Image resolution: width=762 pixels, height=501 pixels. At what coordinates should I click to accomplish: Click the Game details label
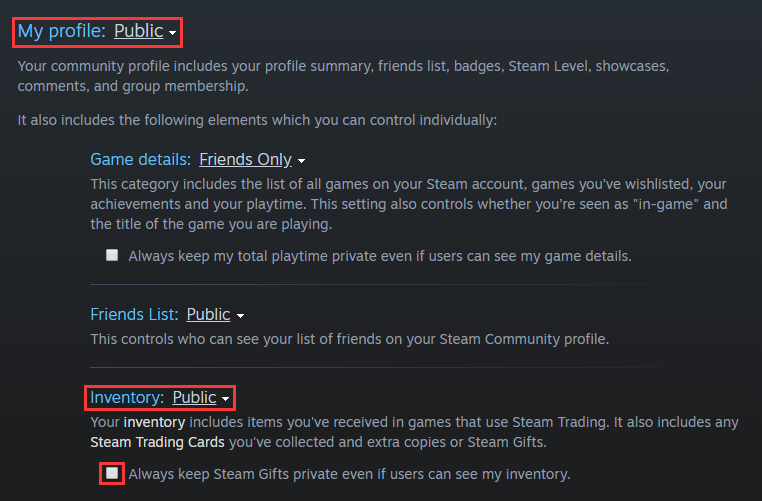(140, 159)
